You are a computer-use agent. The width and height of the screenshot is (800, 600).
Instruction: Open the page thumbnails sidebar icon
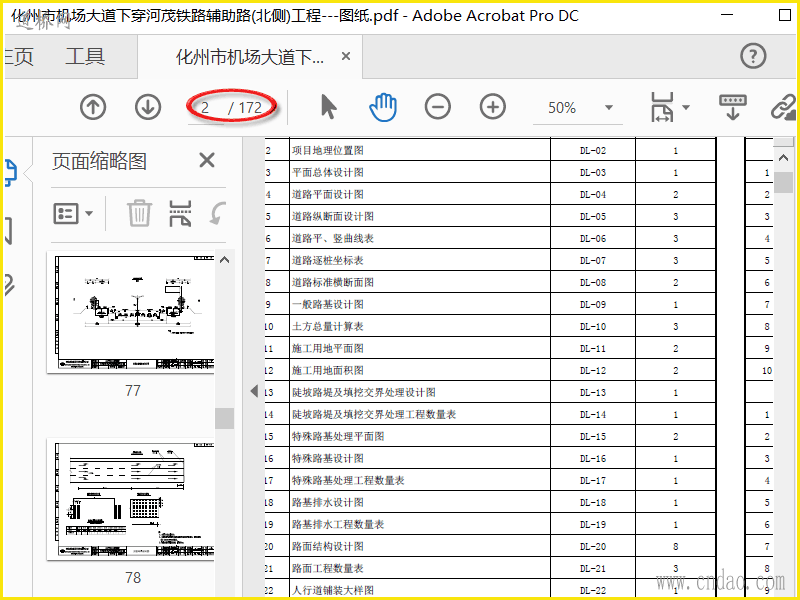pyautogui.click(x=10, y=172)
